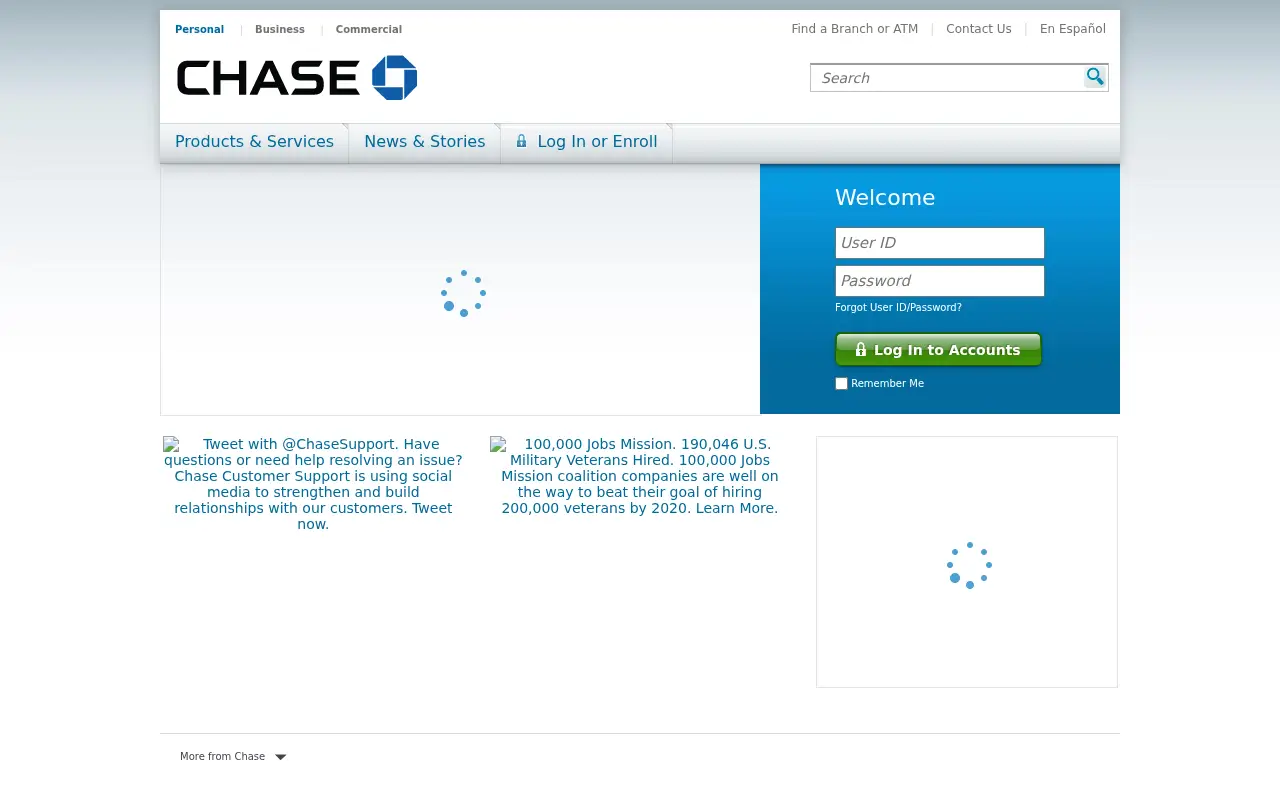Viewport: 1280px width, 800px height.
Task: Open the News & Stories menu
Action: point(424,142)
